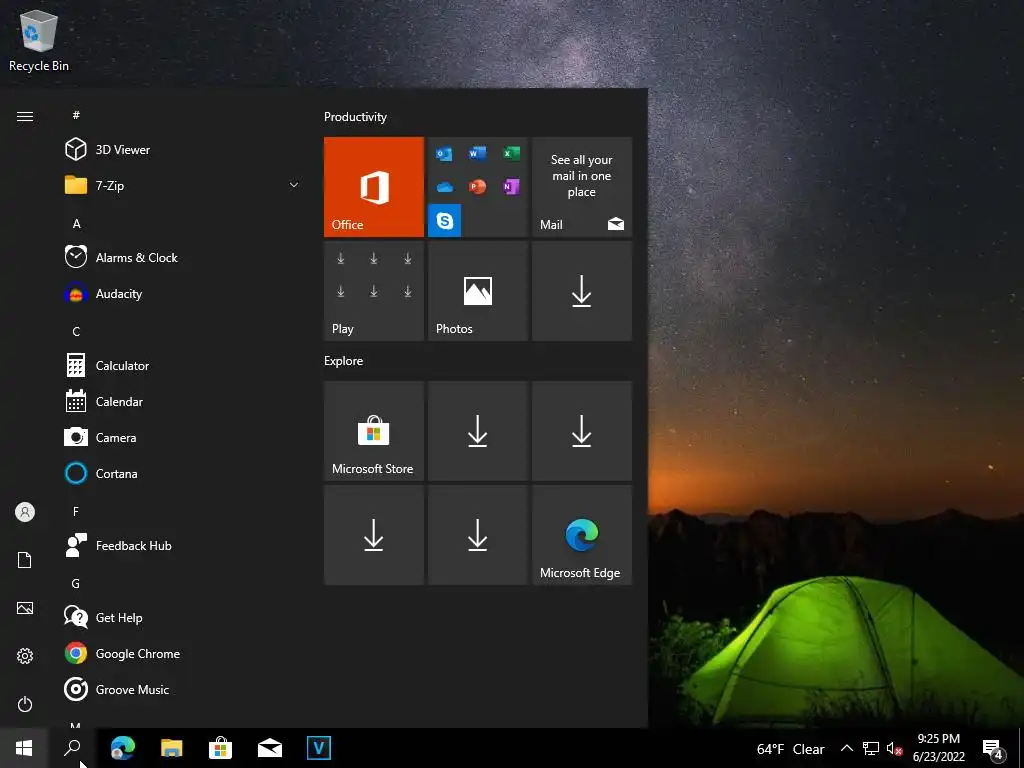Viewport: 1024px width, 768px height.
Task: Open the Play folder tile
Action: coord(374,291)
